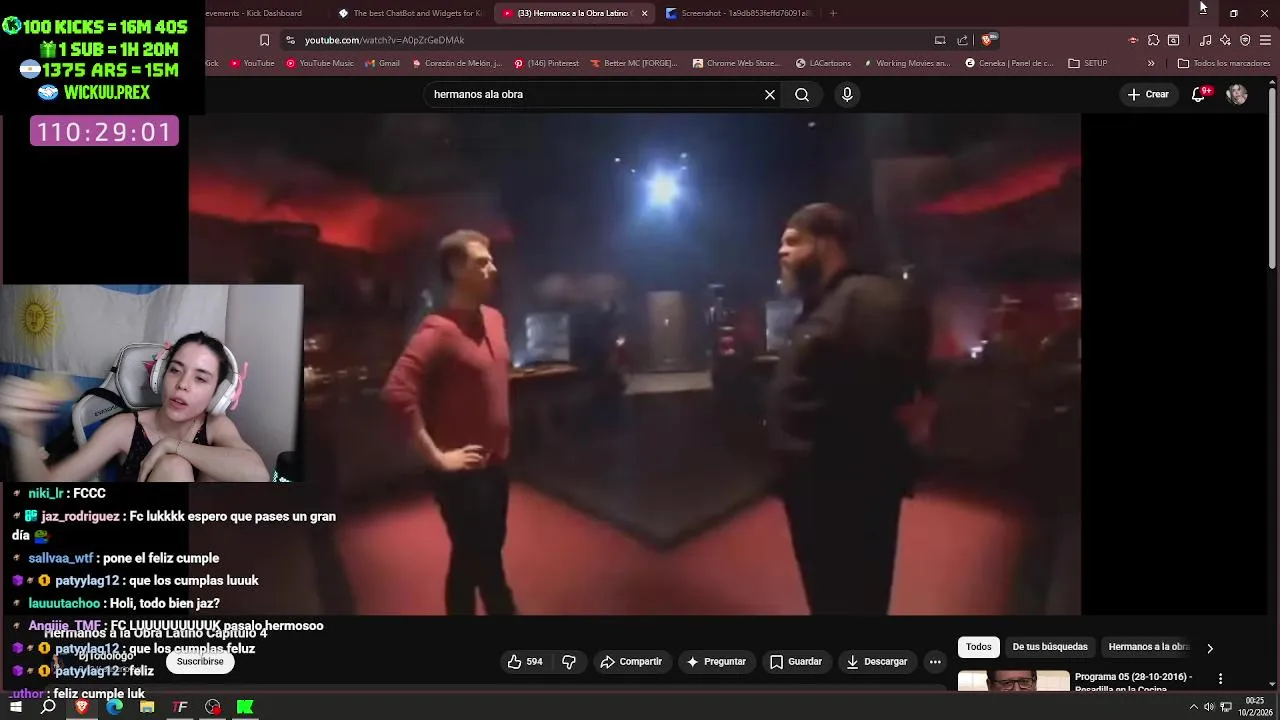The image size is (1280, 720).
Task: Open the Preguntar AI assistant button
Action: (x=715, y=661)
